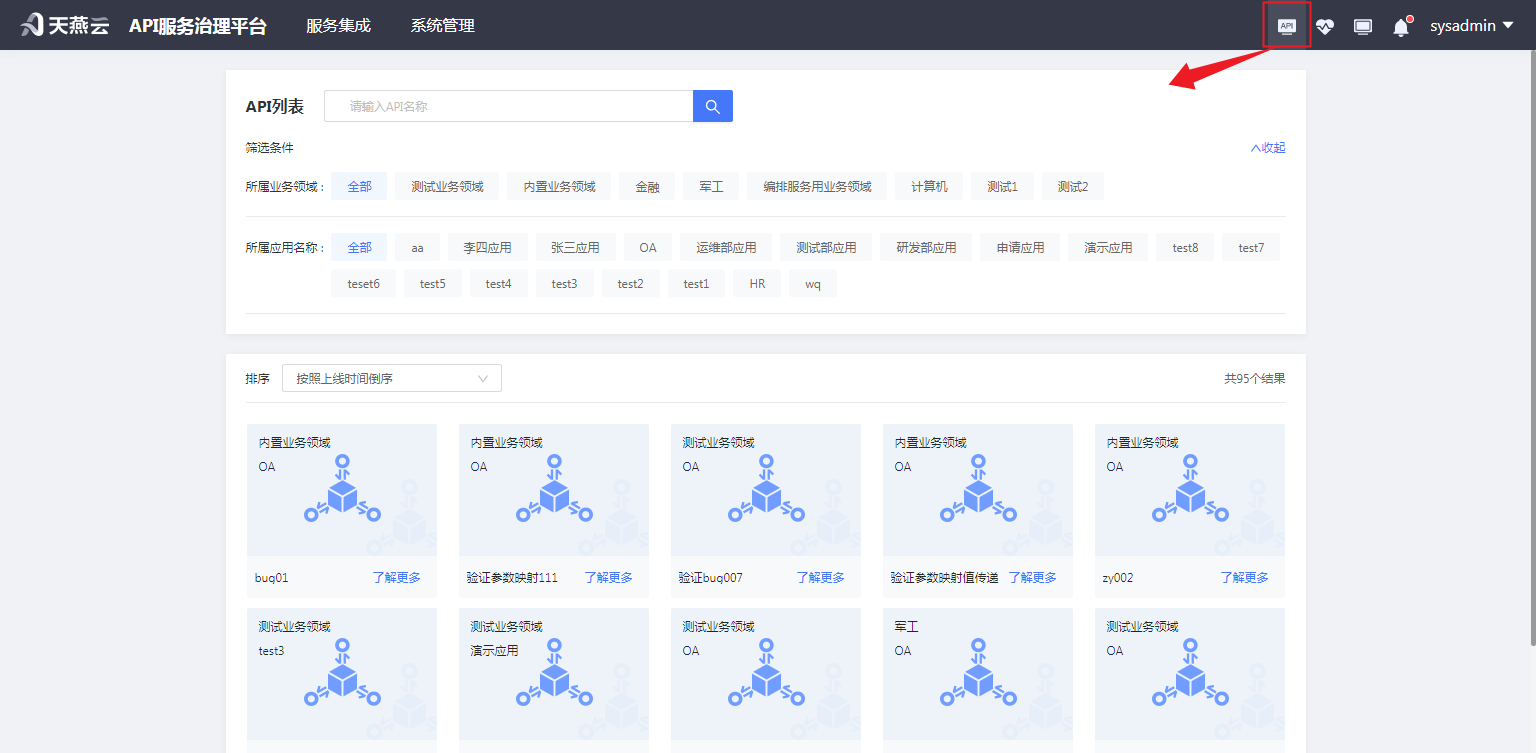Image resolution: width=1536 pixels, height=753 pixels.
Task: Click the health monitoring heart icon
Action: 1324,25
